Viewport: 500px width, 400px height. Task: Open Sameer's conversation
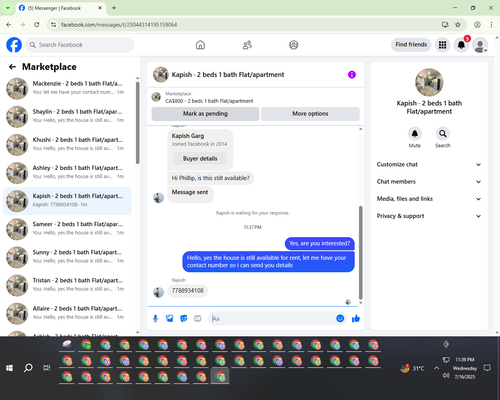point(67,229)
